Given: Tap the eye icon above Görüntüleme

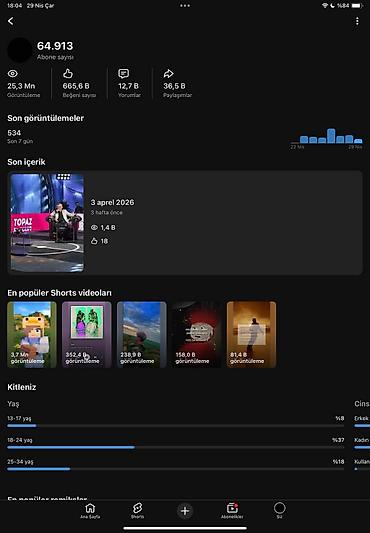Looking at the screenshot, I should 13,73.
